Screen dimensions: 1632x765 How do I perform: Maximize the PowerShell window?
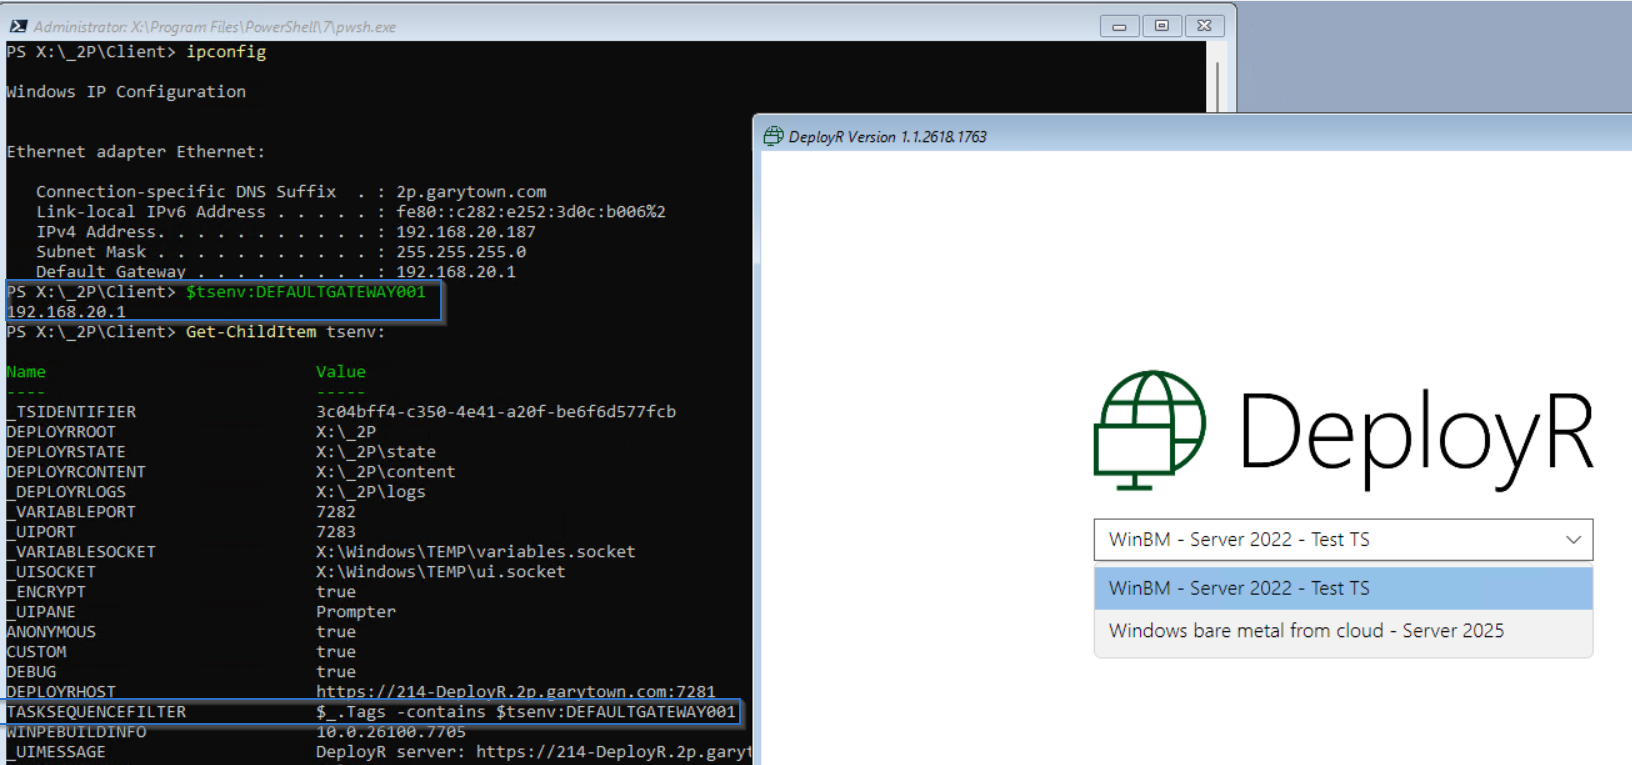pyautogui.click(x=1161, y=26)
